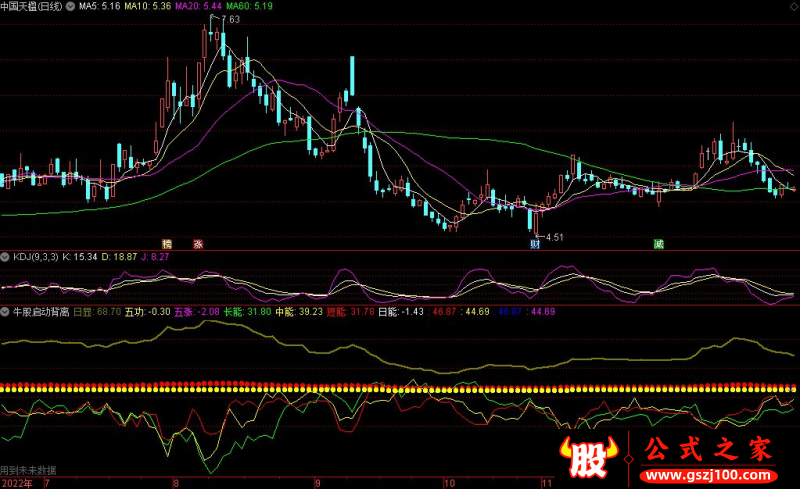Click the 4.51 low price marker
This screenshot has height=489, width=800.
553,237
